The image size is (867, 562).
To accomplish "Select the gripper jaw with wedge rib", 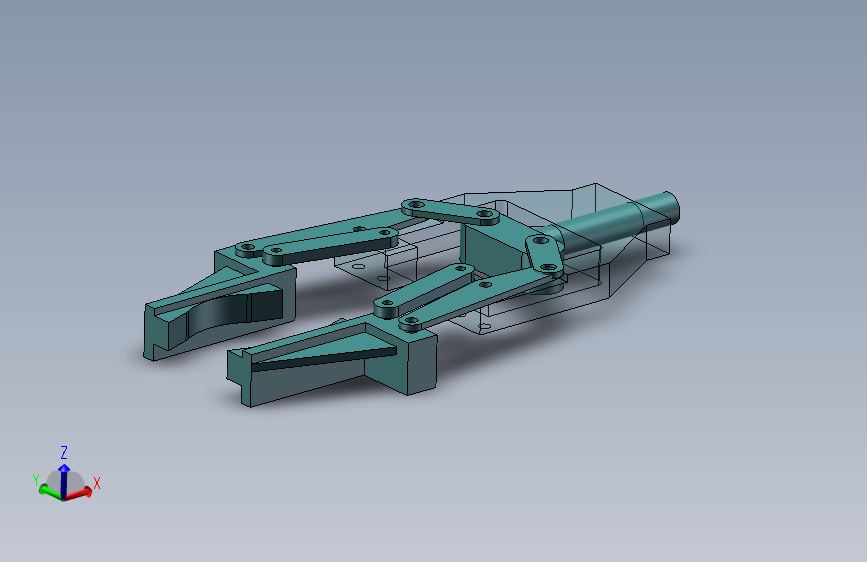I will [332, 361].
